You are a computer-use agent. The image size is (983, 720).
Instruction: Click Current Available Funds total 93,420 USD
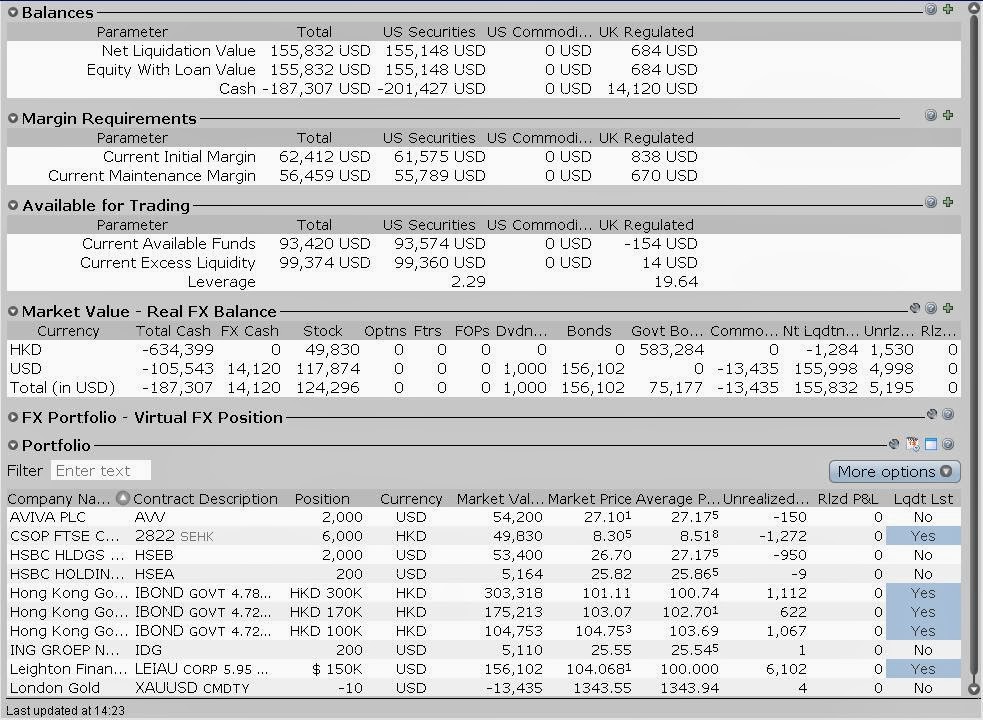pos(325,244)
